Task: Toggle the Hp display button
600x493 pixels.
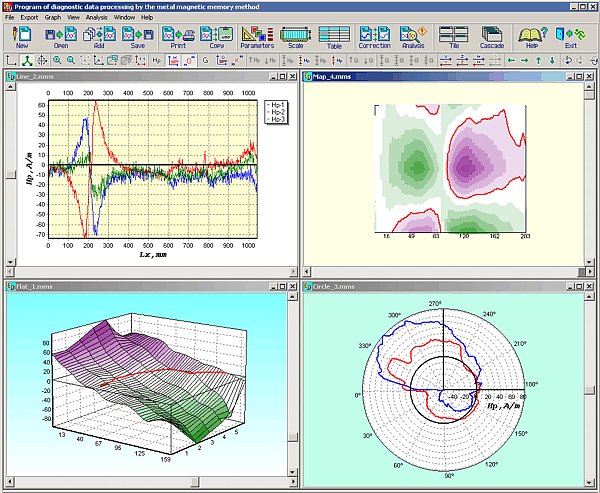Action: (156, 60)
